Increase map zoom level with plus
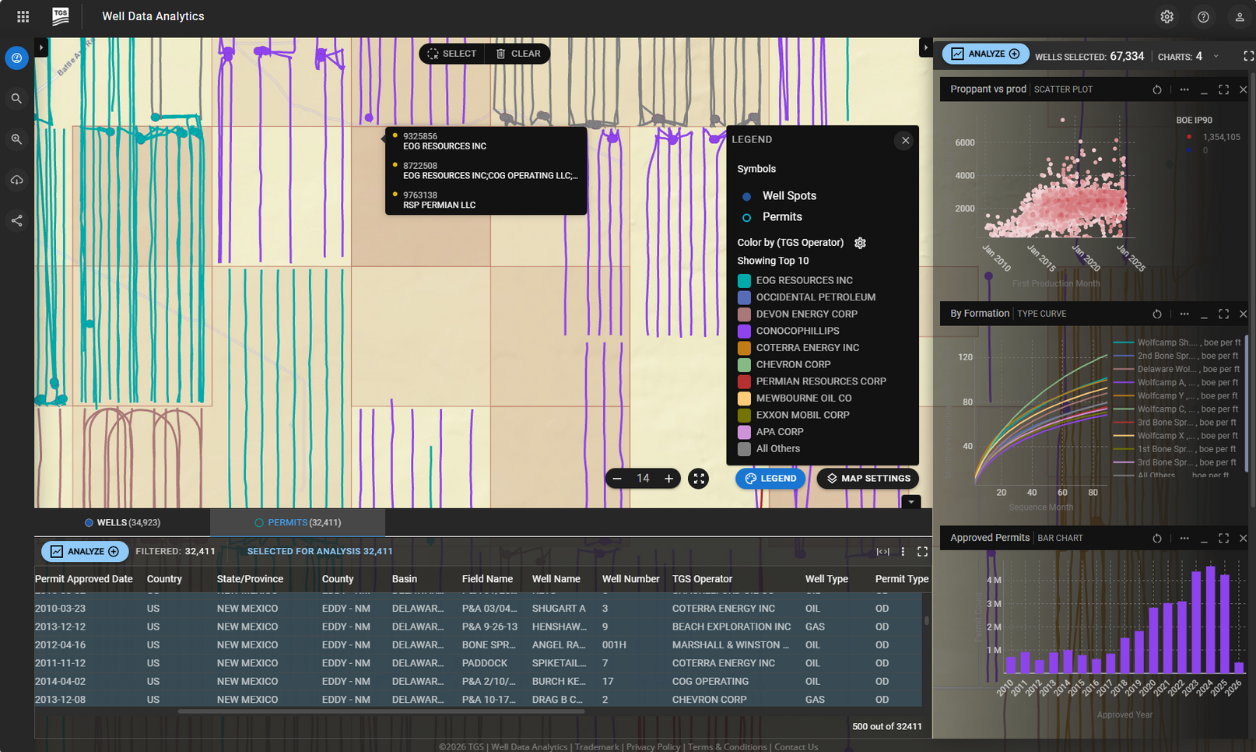The image size is (1256, 752). [x=669, y=479]
